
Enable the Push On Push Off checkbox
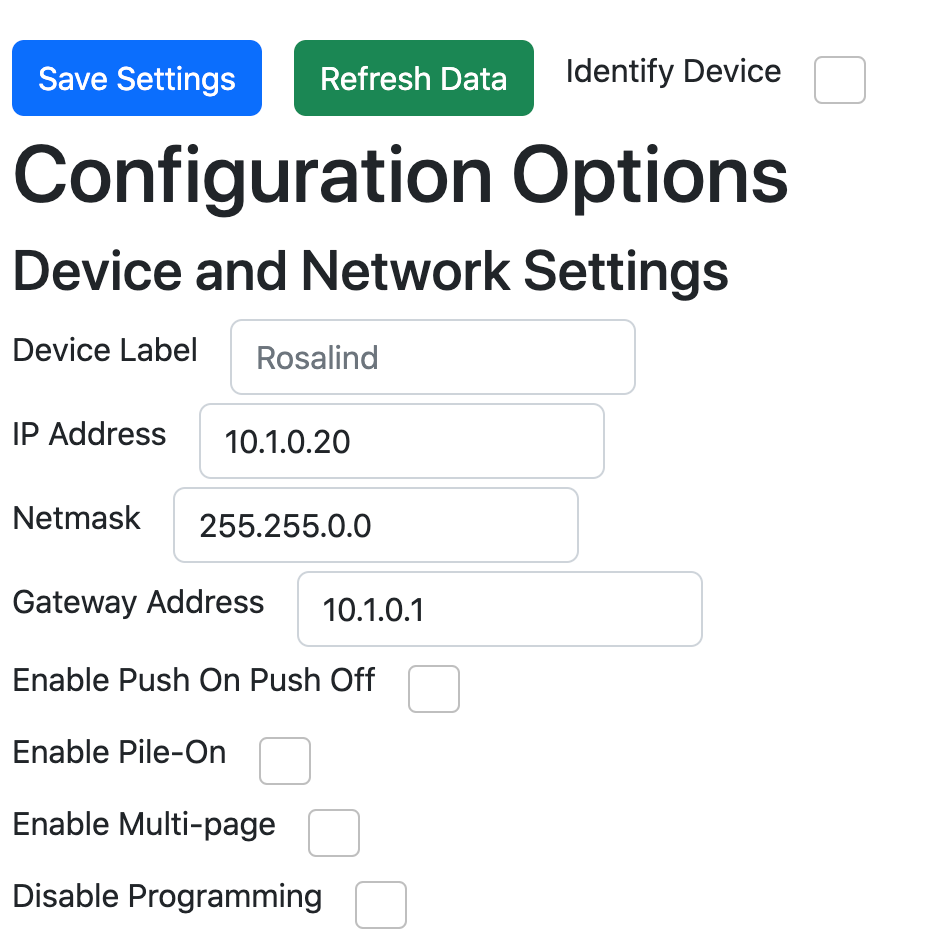point(434,689)
